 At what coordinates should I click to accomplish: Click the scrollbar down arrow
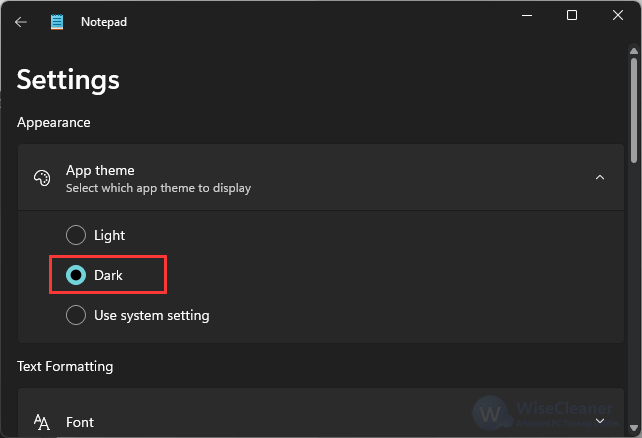pyautogui.click(x=634, y=428)
